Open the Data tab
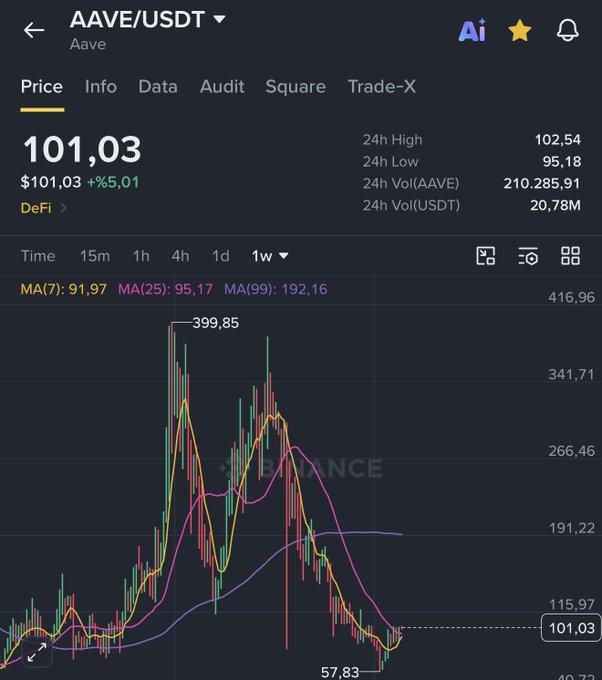 158,87
